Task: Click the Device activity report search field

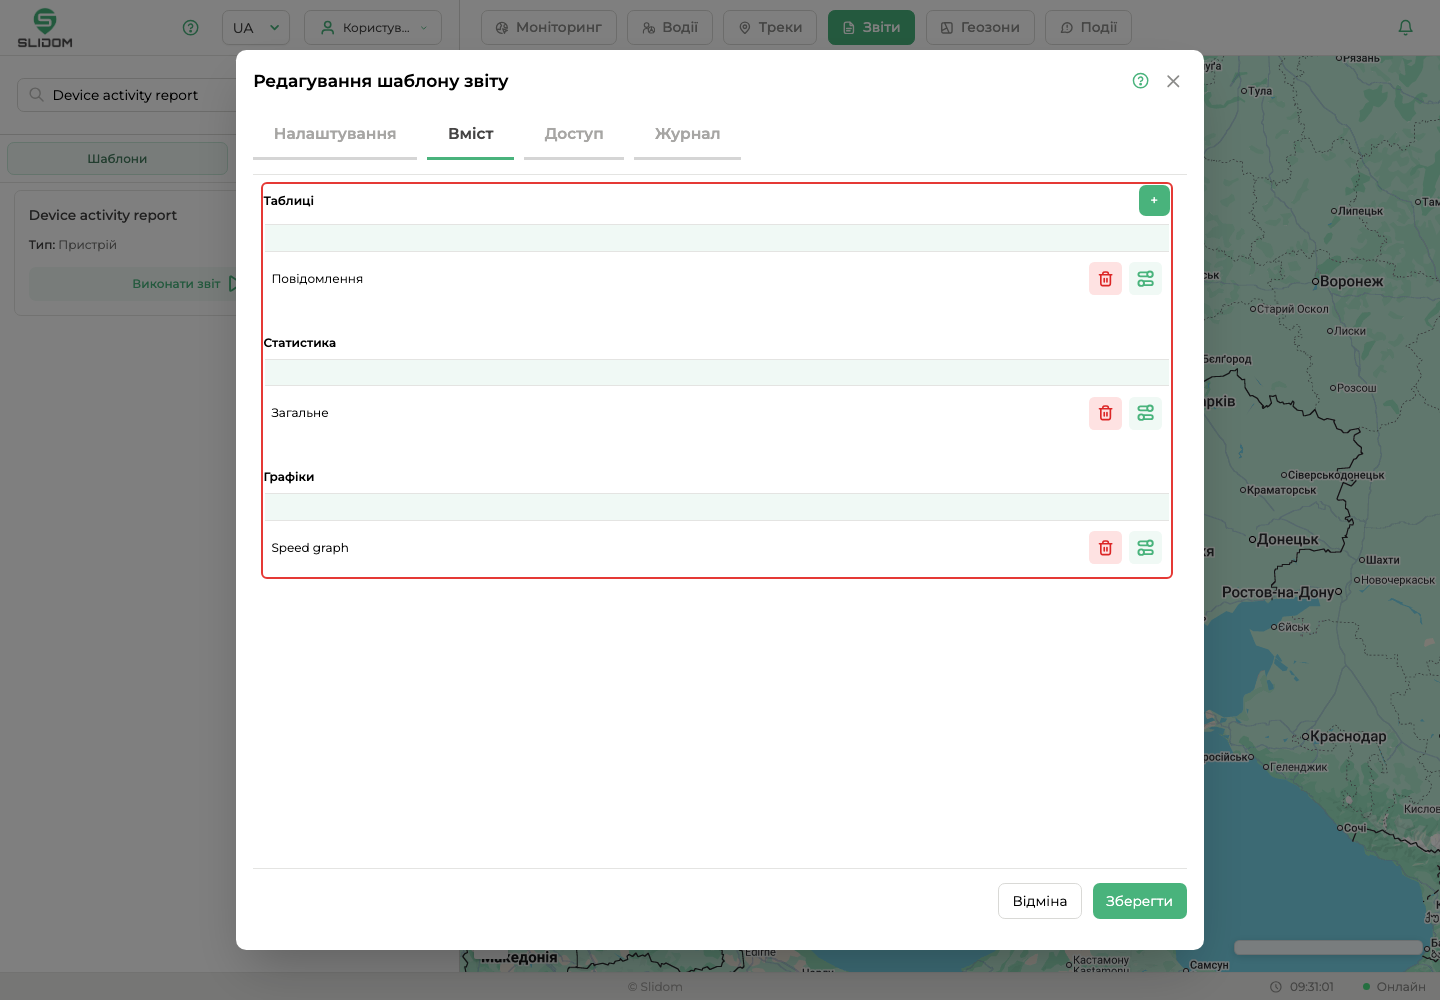Action: click(x=127, y=95)
